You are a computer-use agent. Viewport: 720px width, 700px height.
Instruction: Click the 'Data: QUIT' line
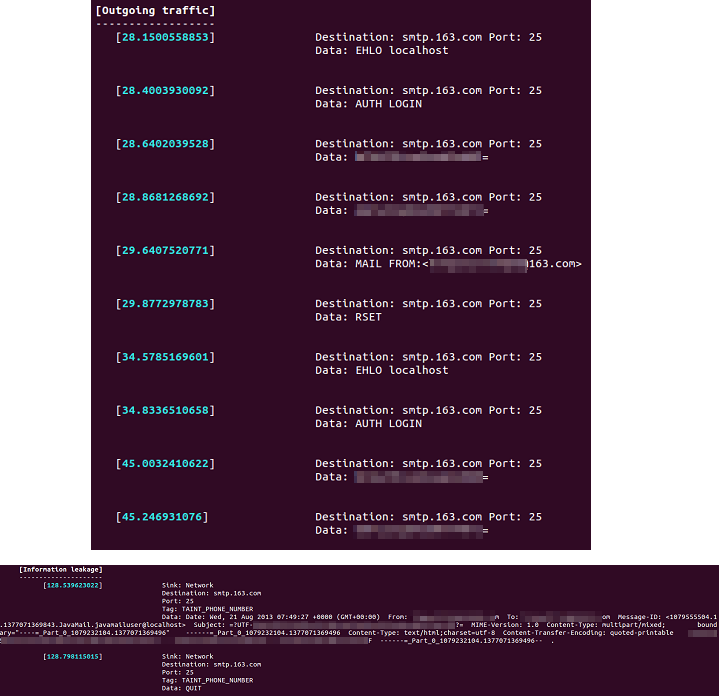(x=181, y=688)
